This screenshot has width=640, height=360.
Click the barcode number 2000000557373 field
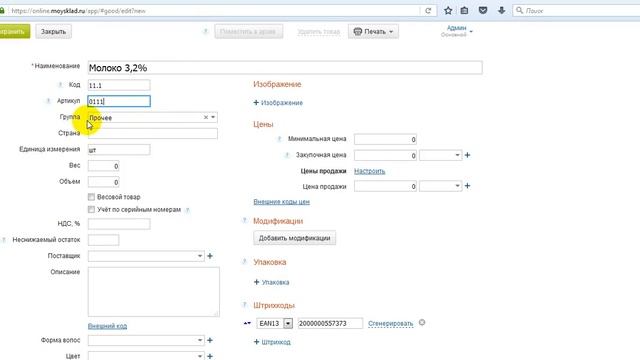(330, 323)
